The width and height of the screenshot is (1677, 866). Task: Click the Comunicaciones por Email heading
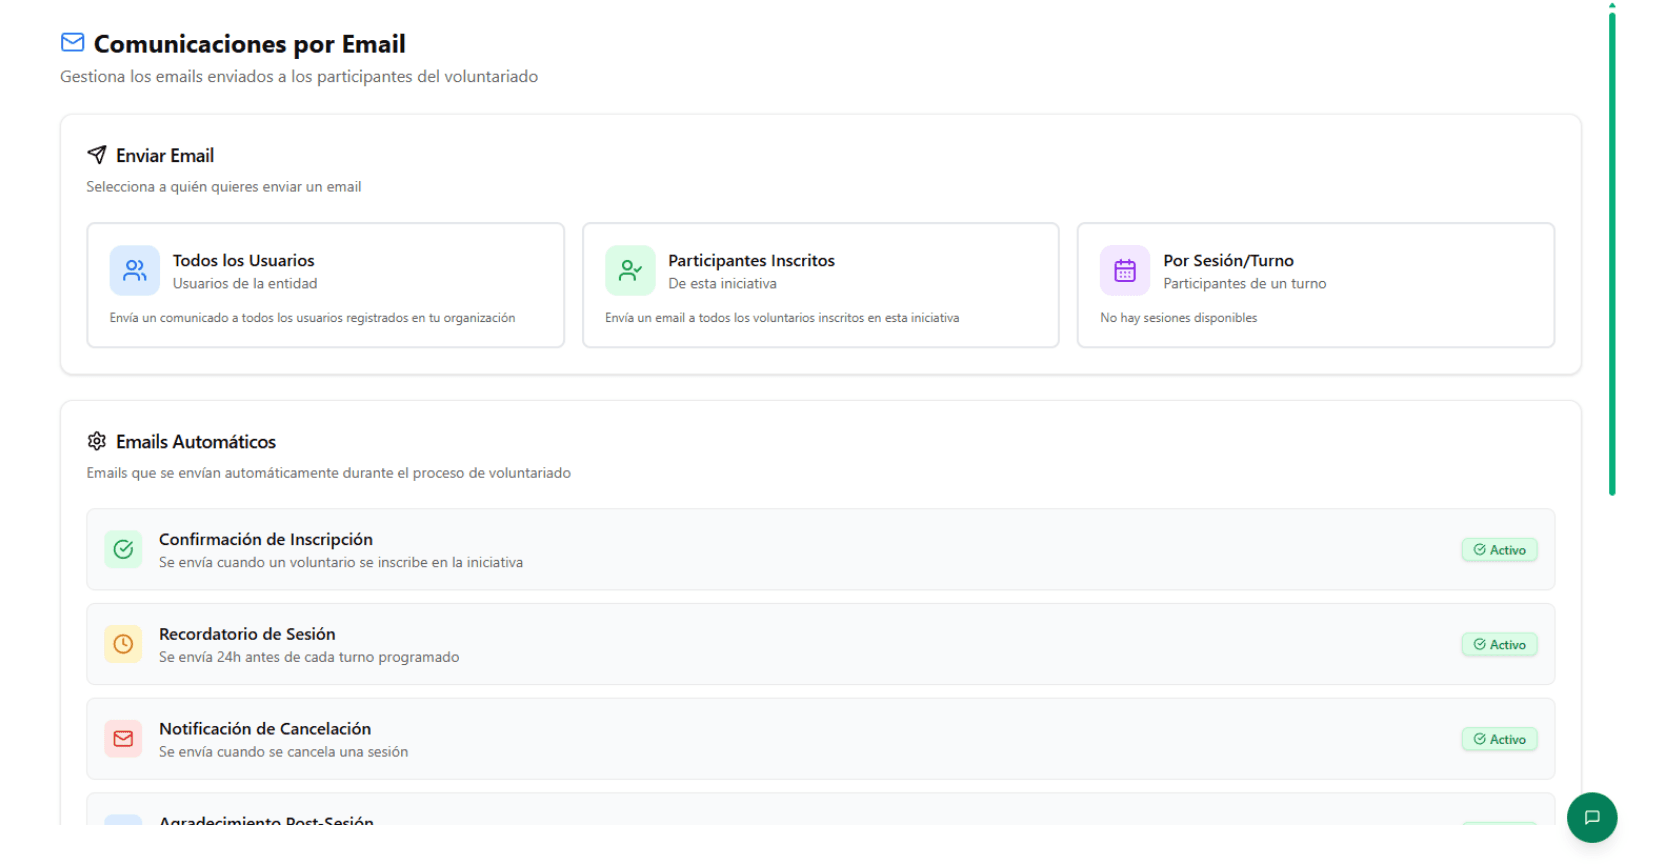[250, 44]
